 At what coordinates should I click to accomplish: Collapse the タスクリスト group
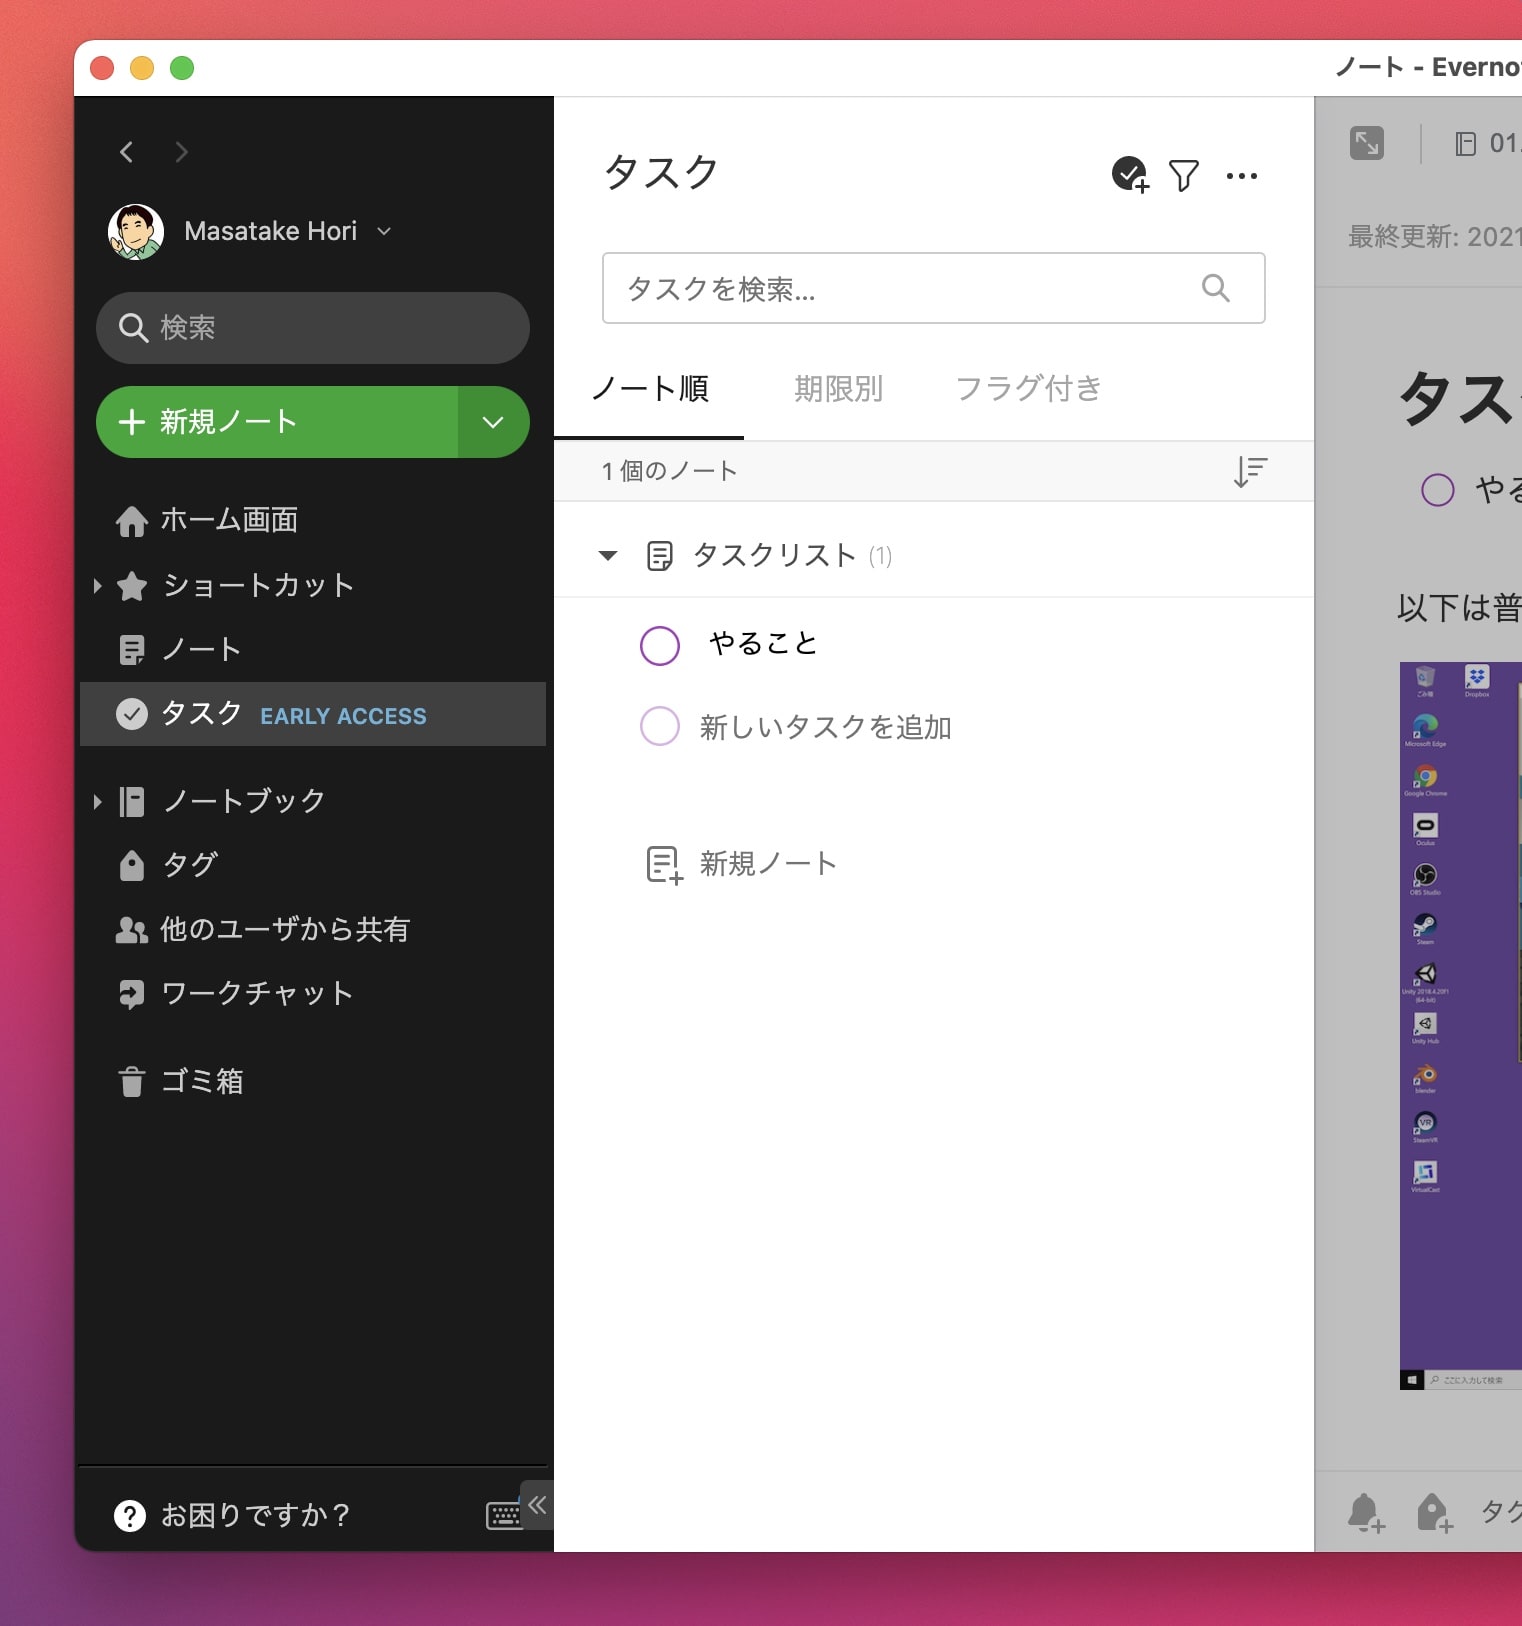607,556
